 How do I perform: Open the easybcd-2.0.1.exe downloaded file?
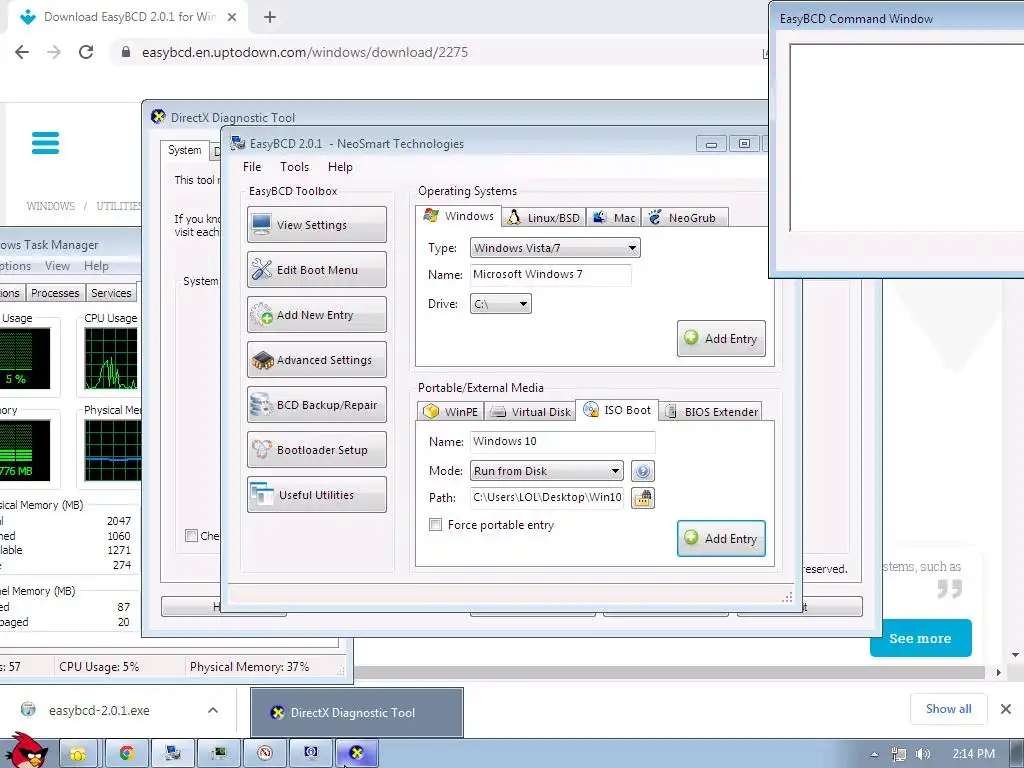(x=99, y=710)
